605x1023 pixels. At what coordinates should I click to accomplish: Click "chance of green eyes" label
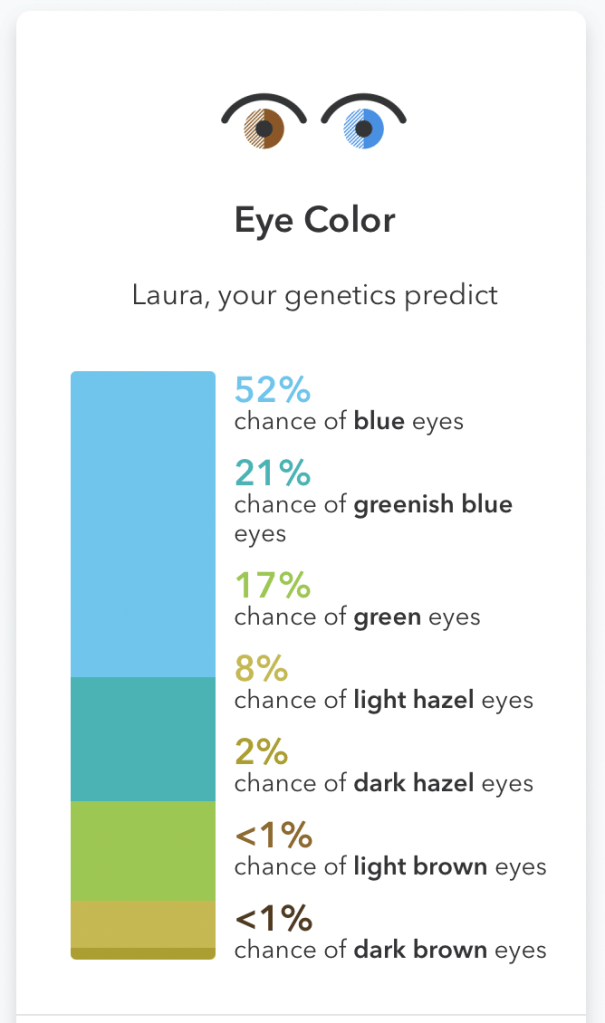pos(357,617)
